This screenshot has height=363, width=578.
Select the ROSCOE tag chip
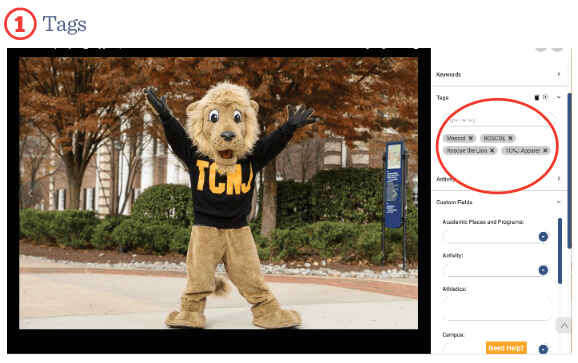tap(498, 138)
